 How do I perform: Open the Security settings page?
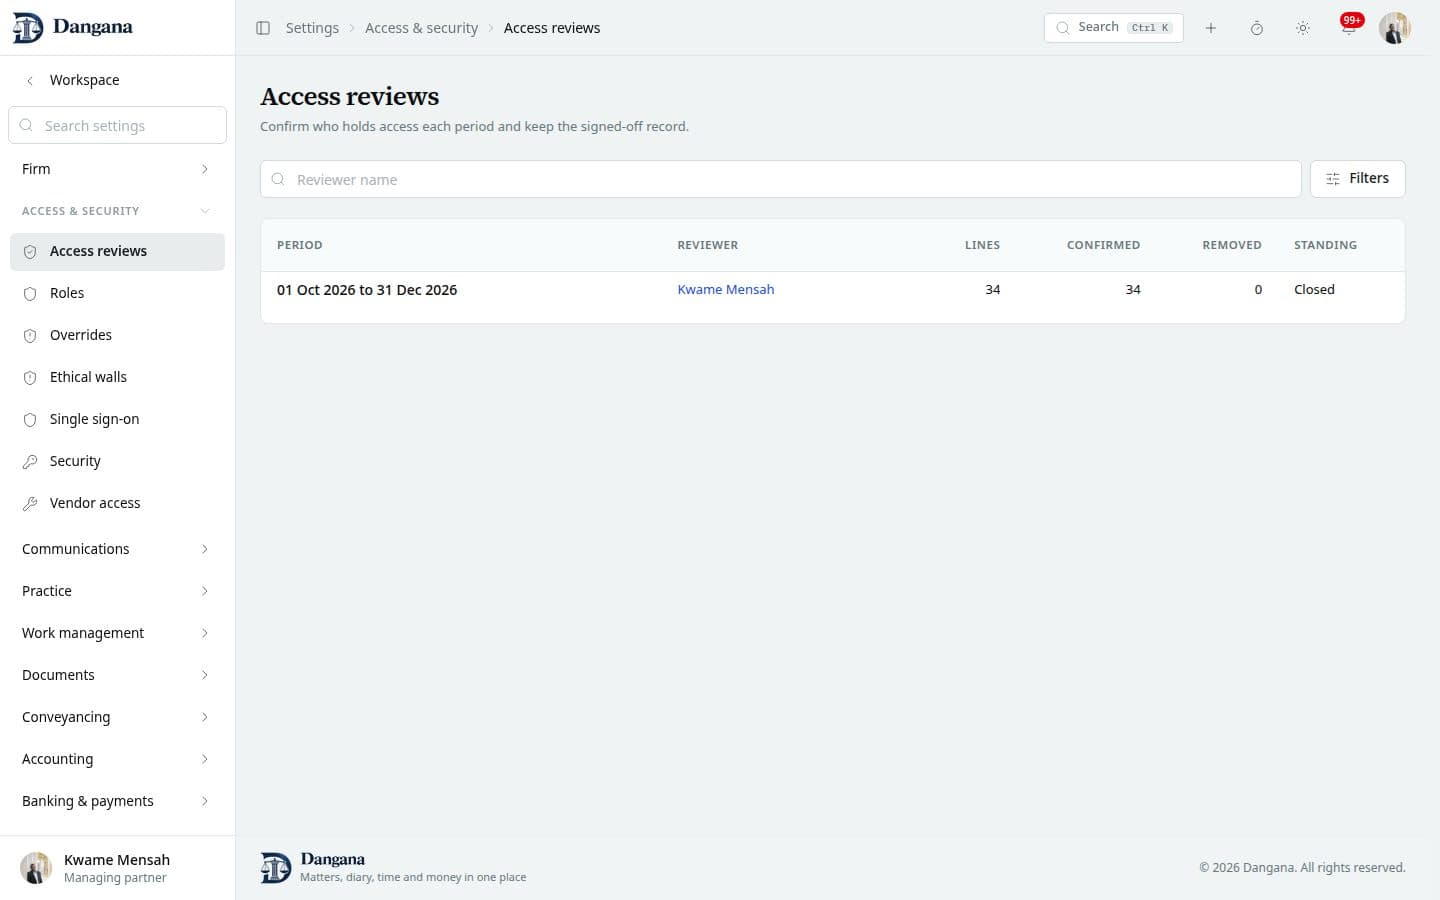(117, 461)
